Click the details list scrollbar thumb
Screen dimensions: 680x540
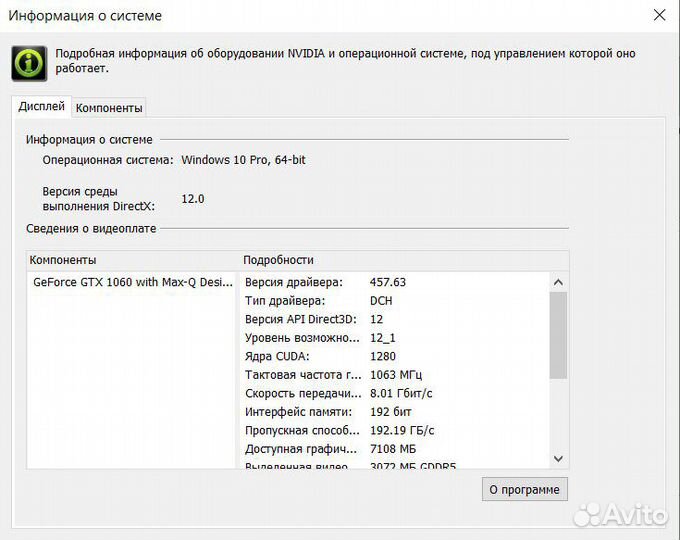[x=558, y=335]
